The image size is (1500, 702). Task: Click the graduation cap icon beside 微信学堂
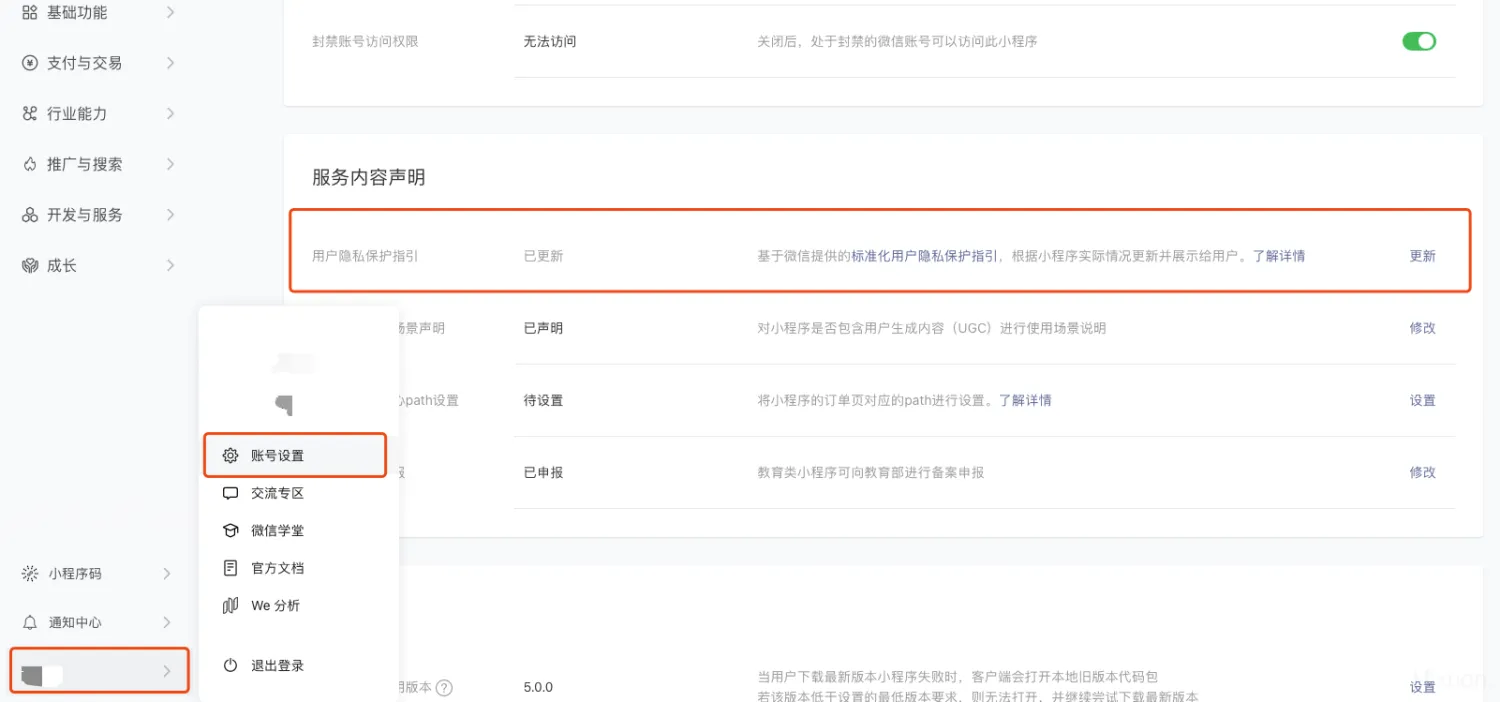click(x=230, y=530)
